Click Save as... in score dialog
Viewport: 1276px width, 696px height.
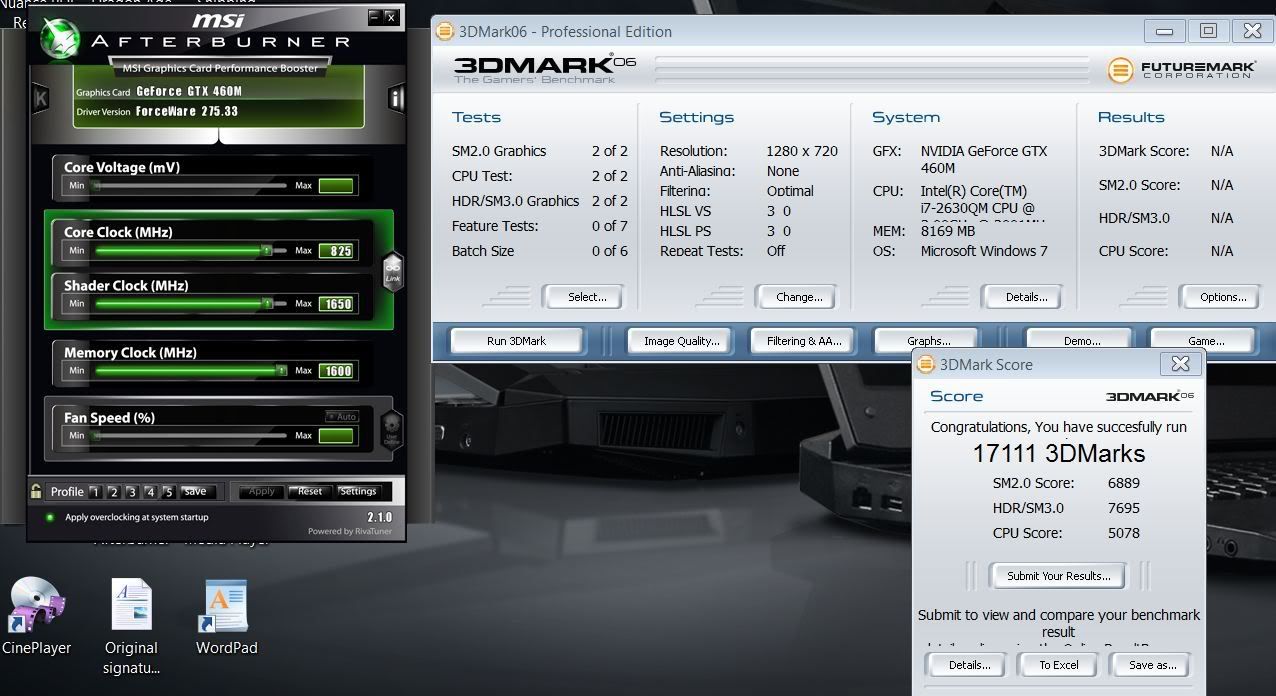[x=1152, y=665]
